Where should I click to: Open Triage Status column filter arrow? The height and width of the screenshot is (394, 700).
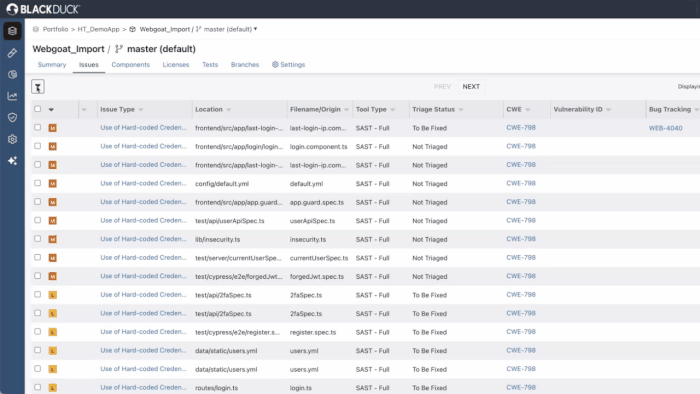pyautogui.click(x=461, y=109)
